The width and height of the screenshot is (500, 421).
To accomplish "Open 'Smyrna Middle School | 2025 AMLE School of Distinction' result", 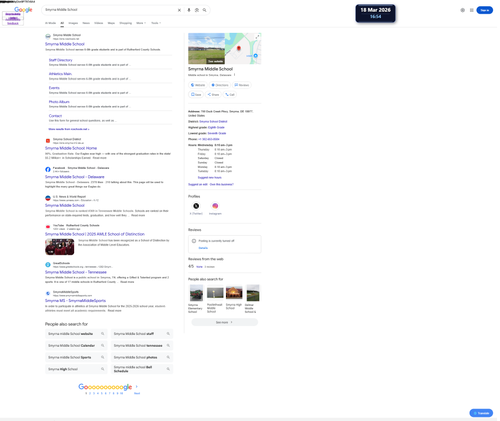I will coord(95,234).
